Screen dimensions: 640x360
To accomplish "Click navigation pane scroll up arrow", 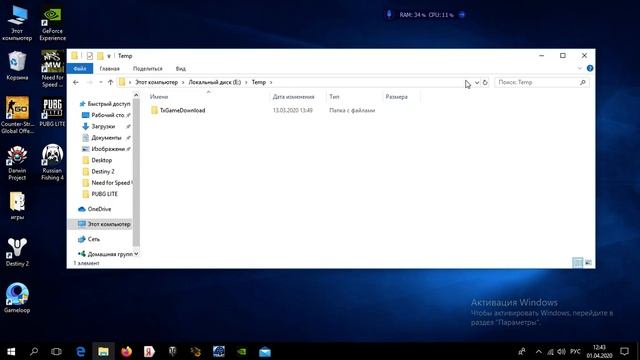I will (x=136, y=95).
